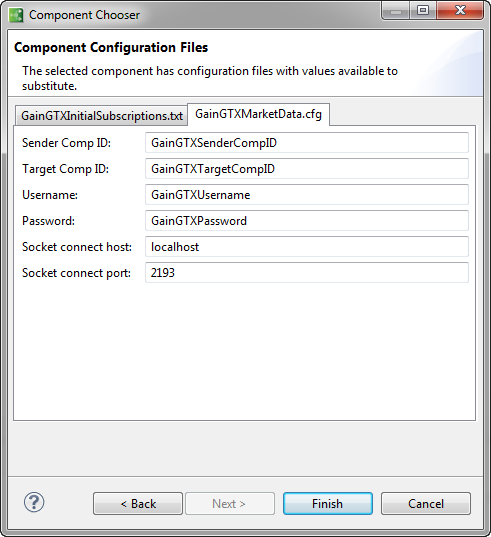Click the Password text field
This screenshot has width=491, height=537.
coord(307,221)
